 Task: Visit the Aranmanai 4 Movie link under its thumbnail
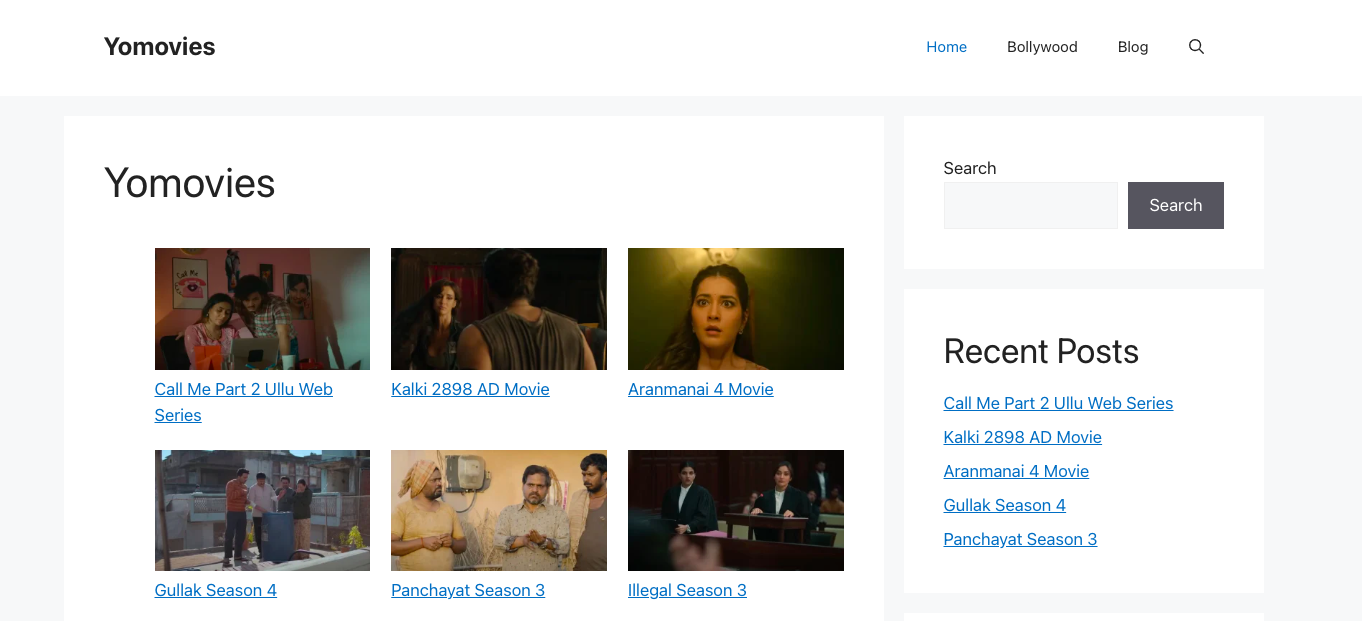coord(701,389)
